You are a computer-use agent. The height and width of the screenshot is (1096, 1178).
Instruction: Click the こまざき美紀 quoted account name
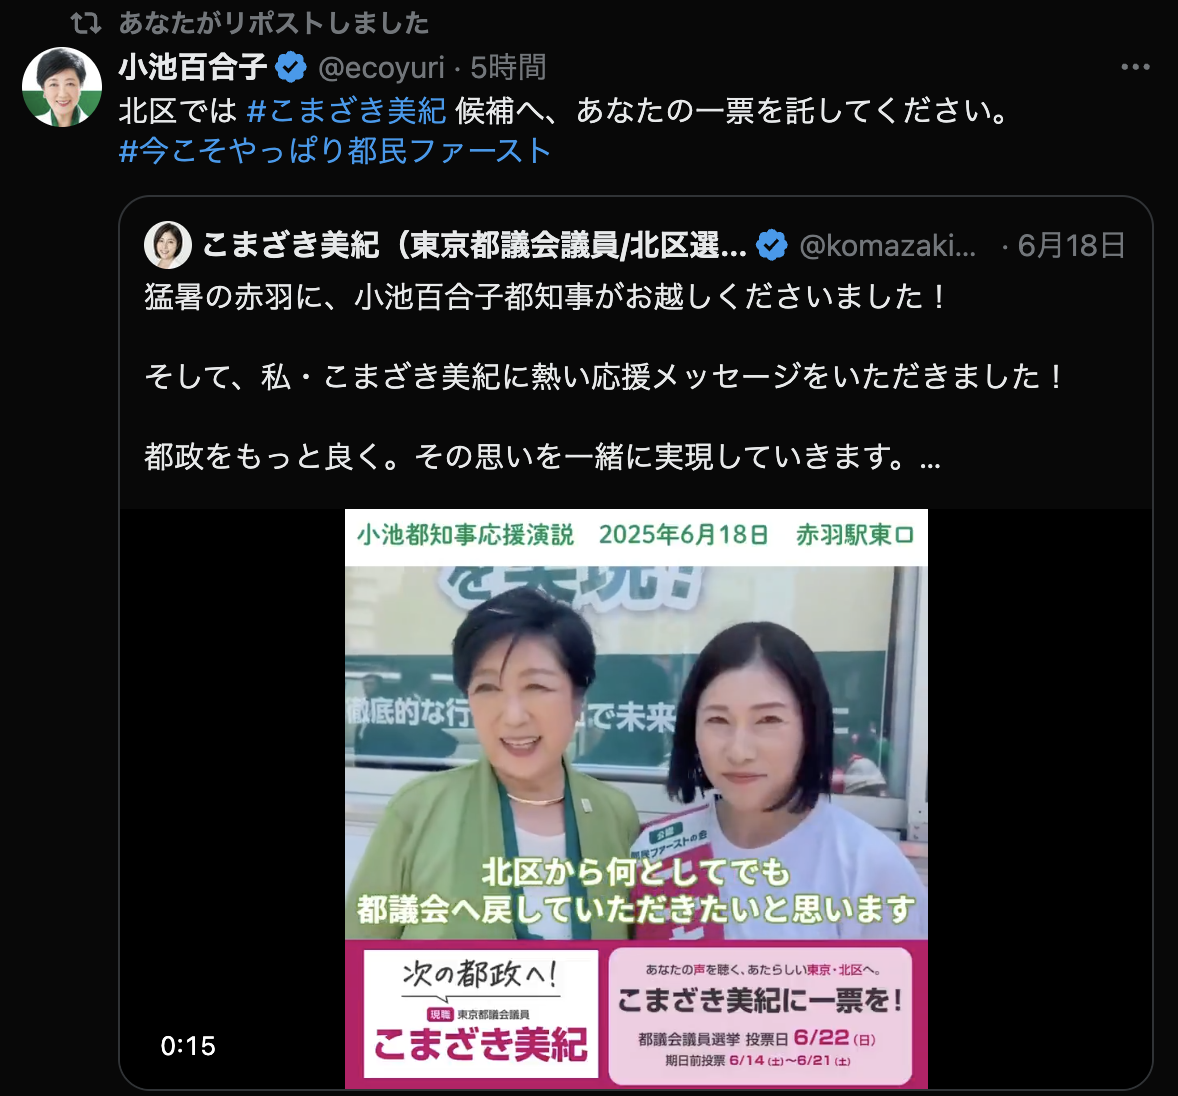[475, 245]
